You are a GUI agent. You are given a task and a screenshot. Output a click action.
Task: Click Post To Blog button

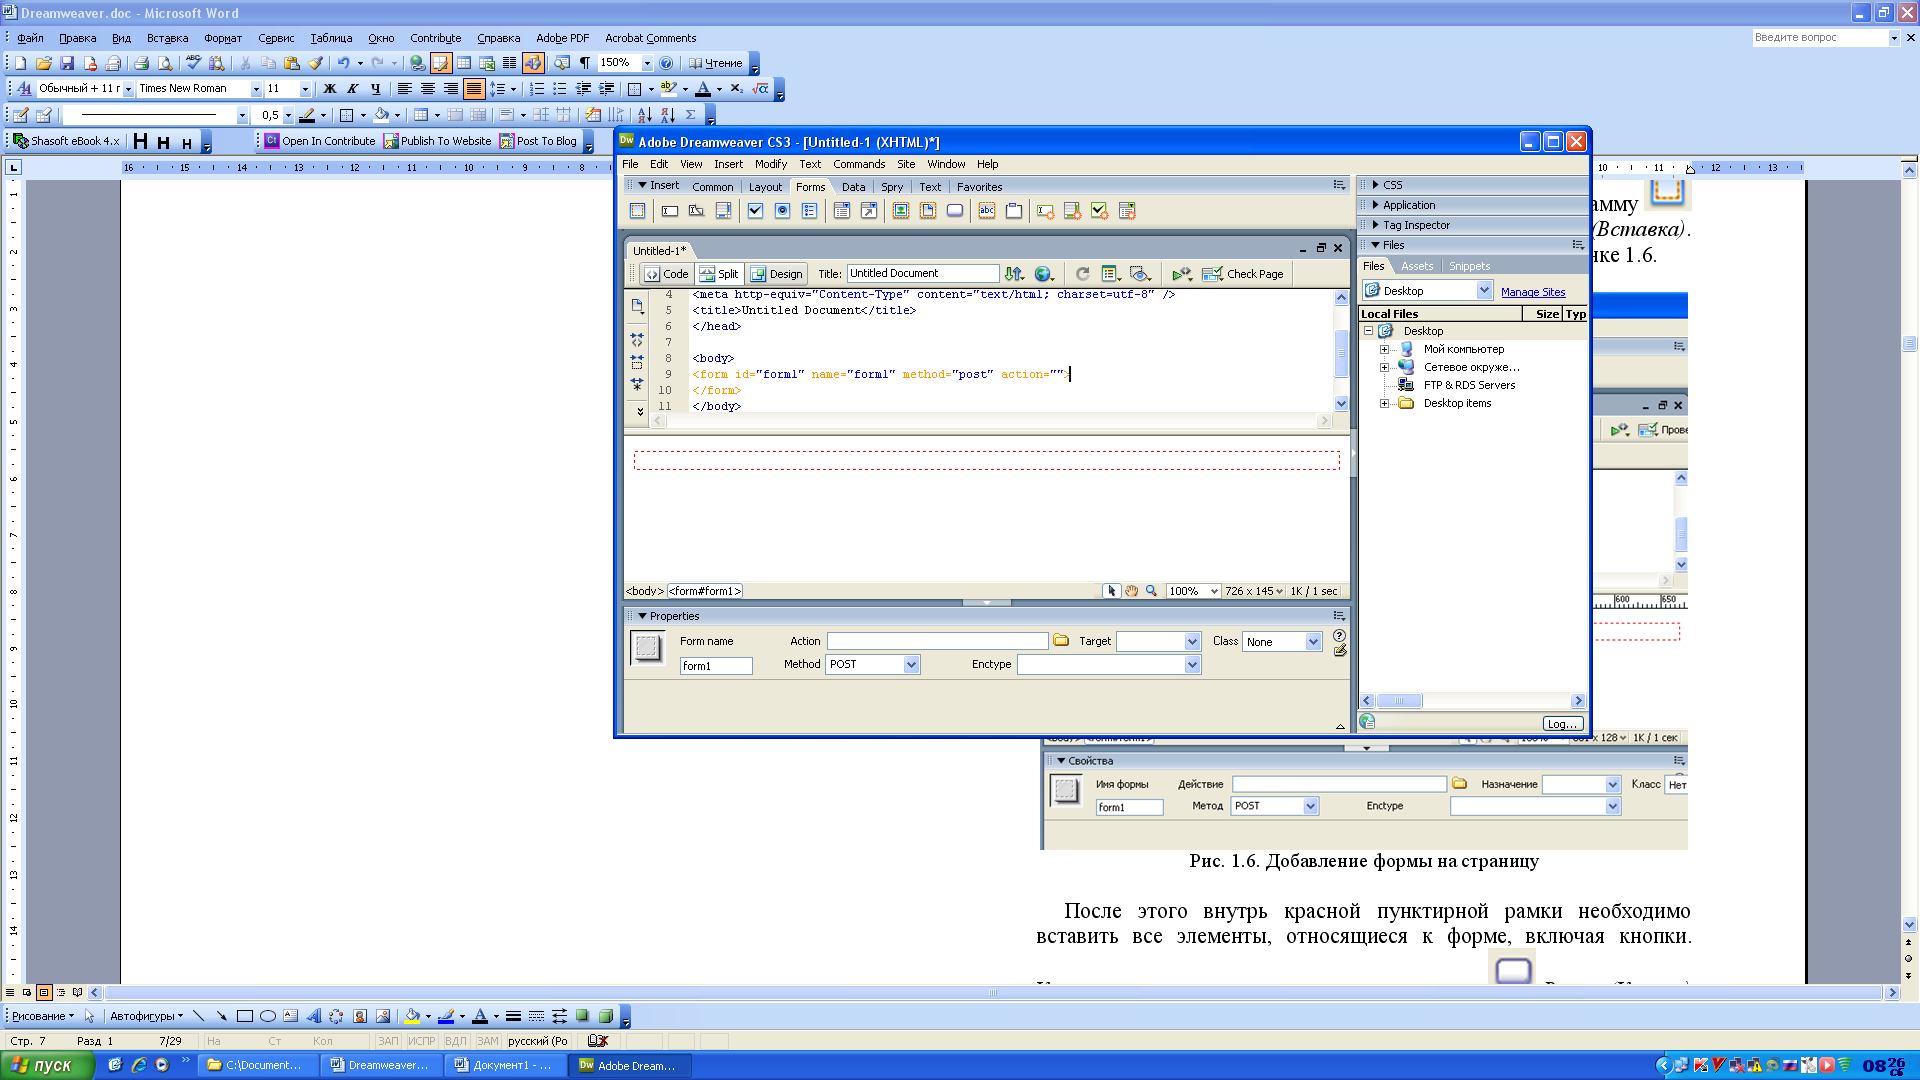(538, 141)
